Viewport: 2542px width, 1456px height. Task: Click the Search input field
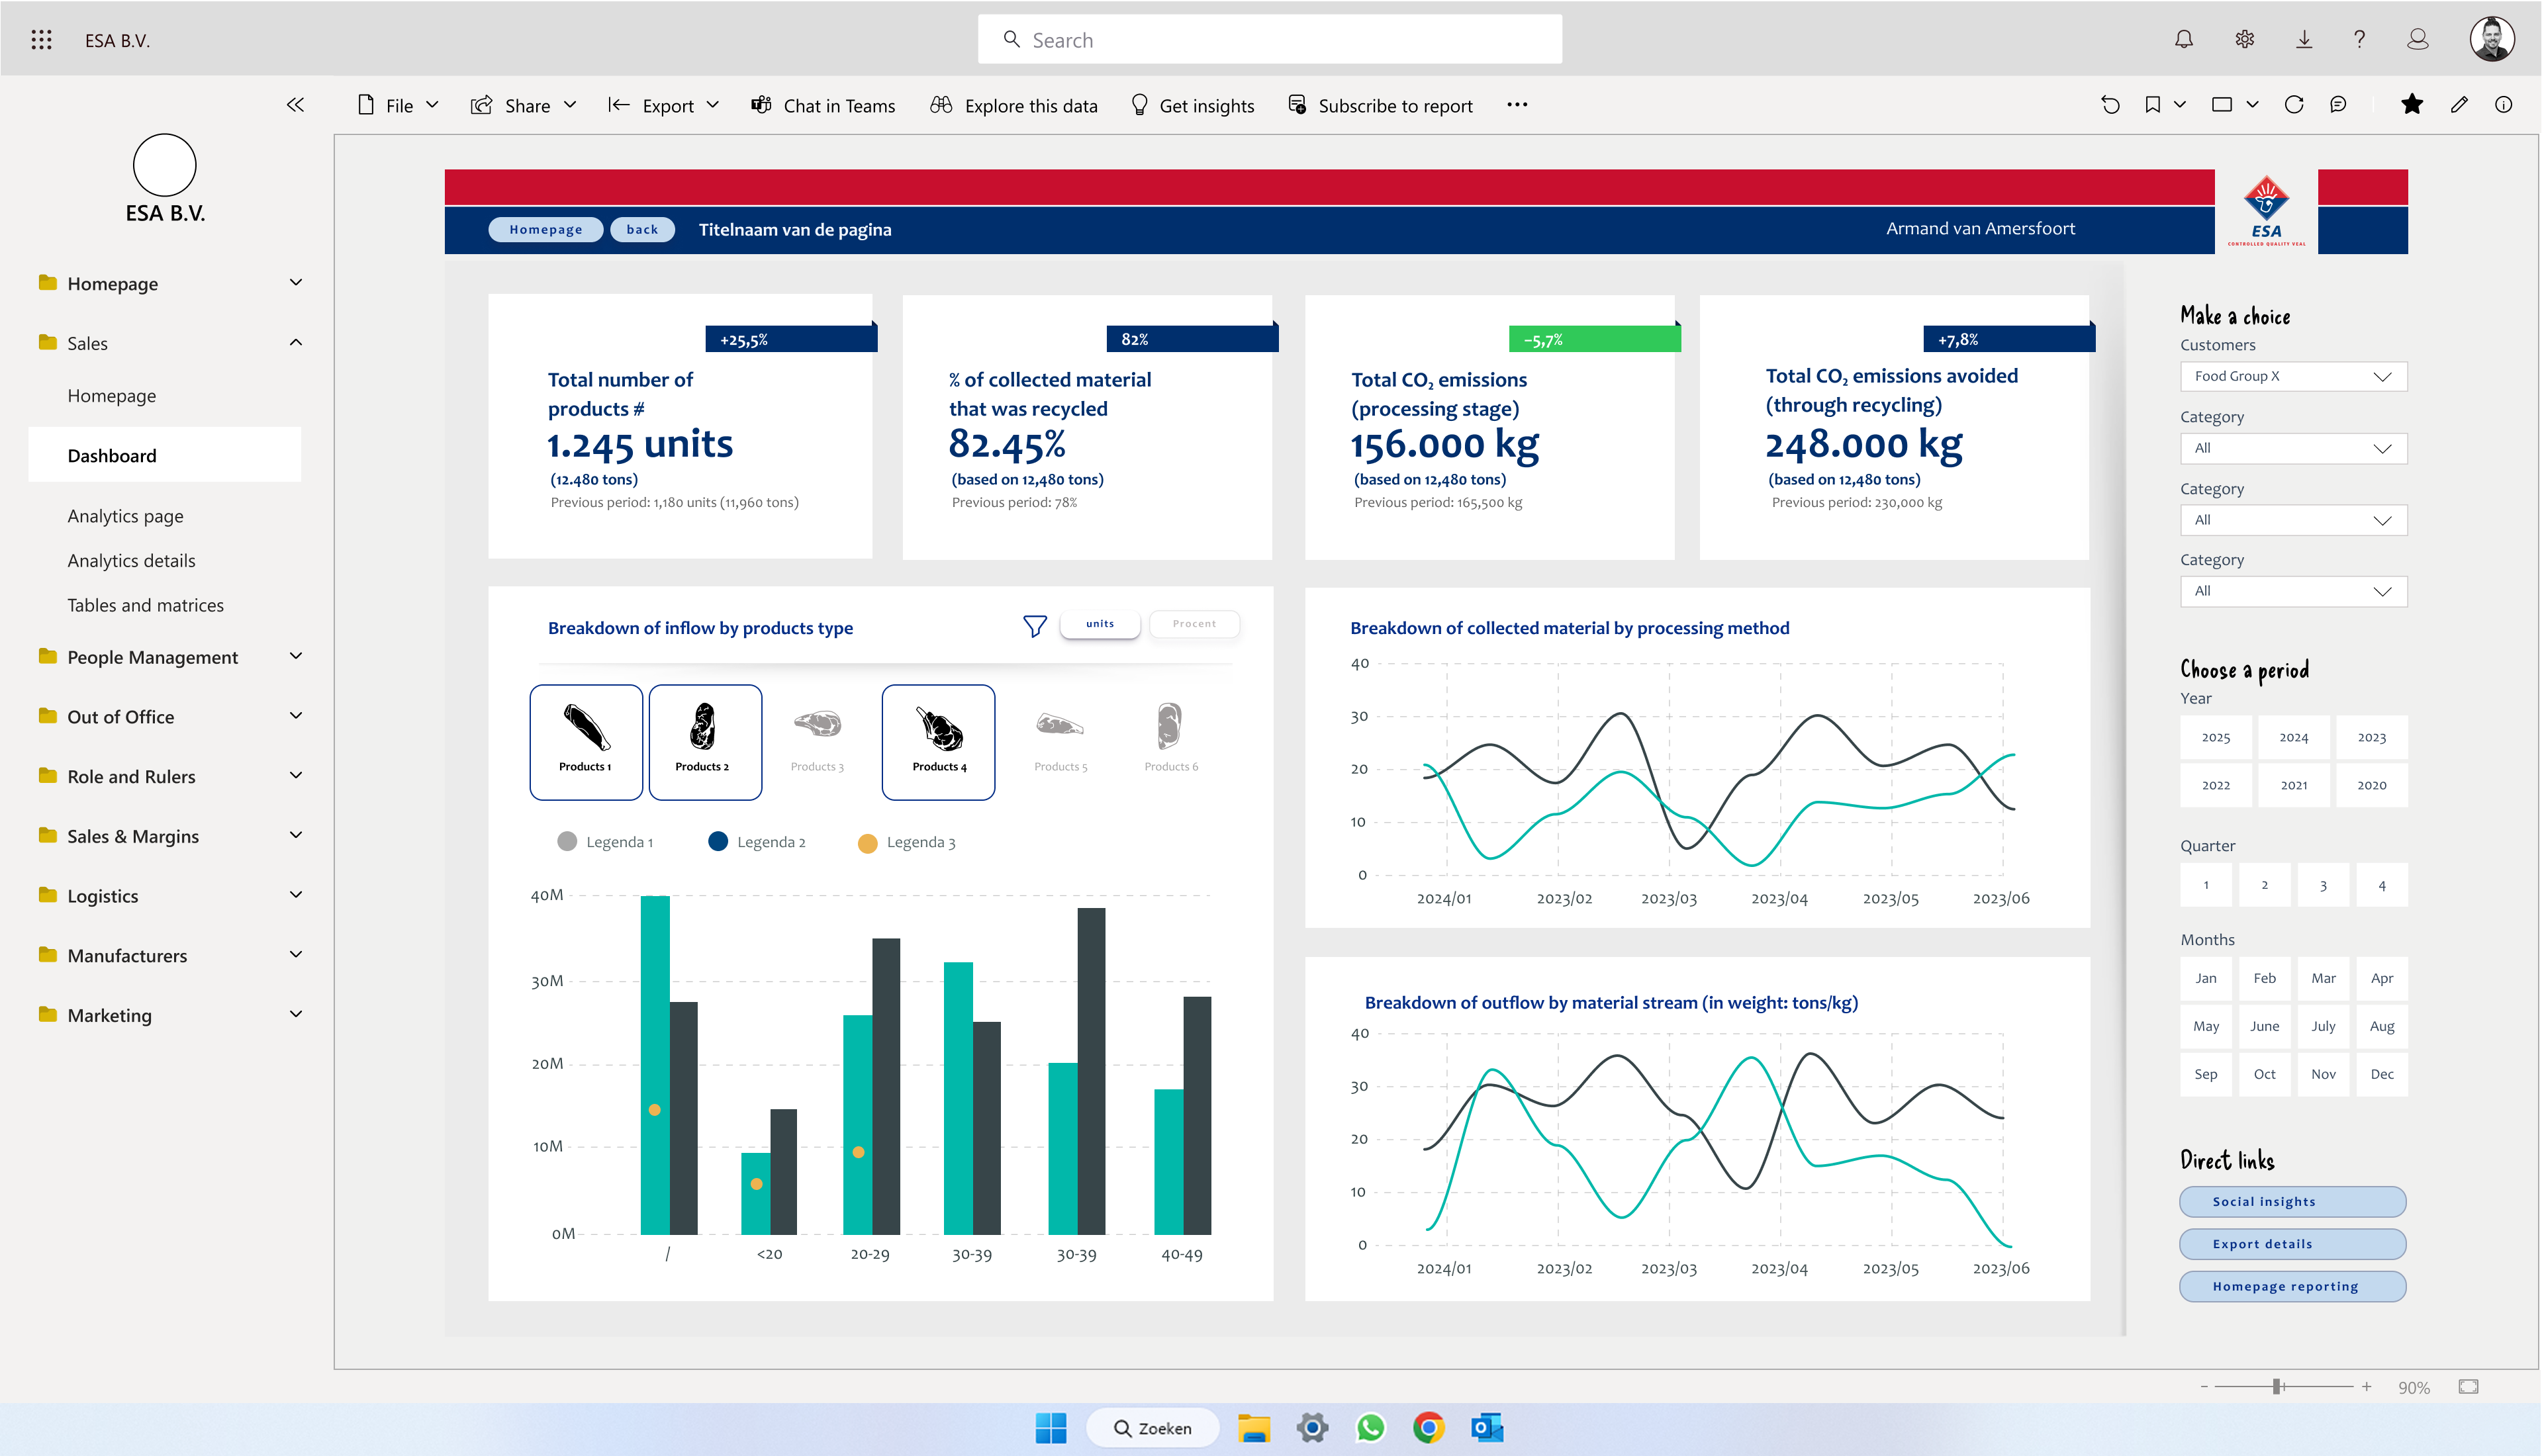1269,40
